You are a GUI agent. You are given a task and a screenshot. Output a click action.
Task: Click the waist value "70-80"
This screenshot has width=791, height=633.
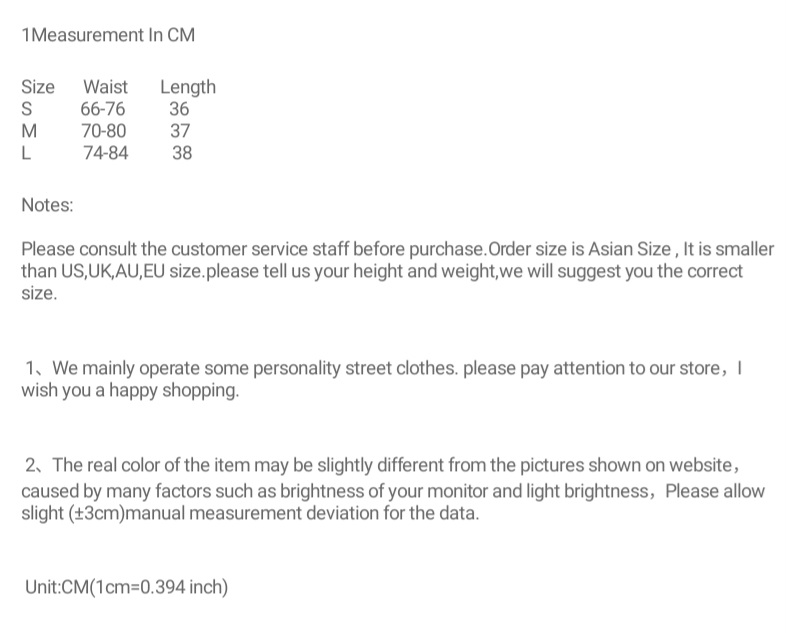tap(104, 131)
